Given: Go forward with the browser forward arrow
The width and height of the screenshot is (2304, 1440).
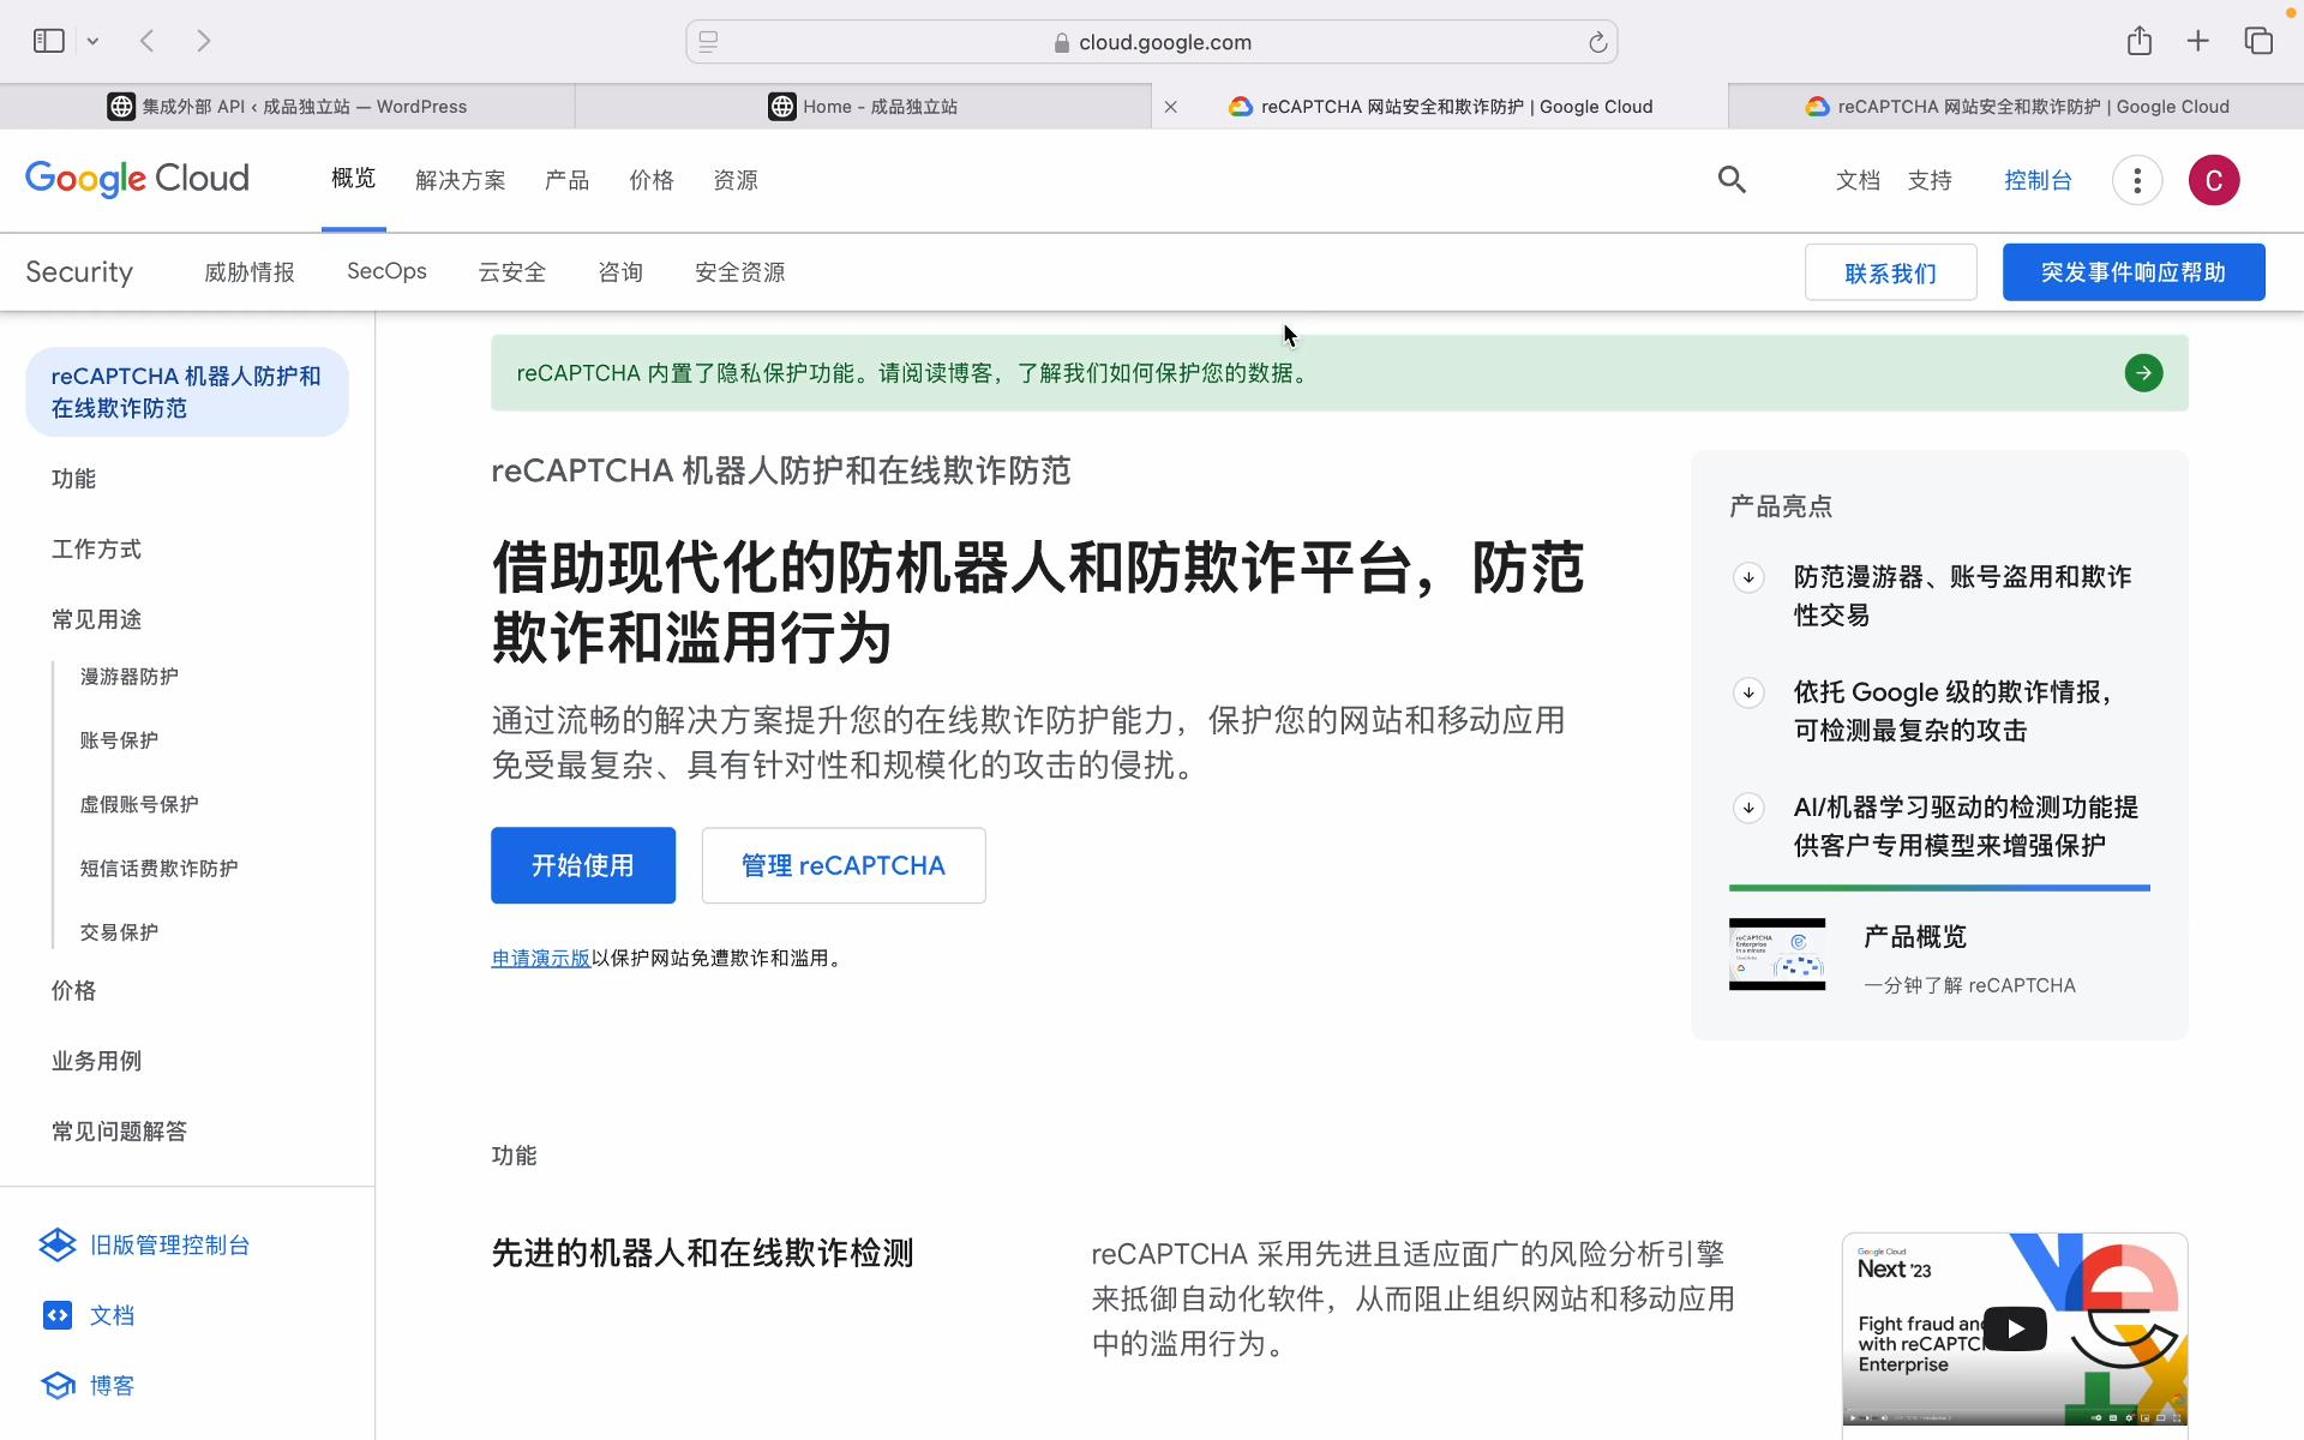Looking at the screenshot, I should (203, 41).
